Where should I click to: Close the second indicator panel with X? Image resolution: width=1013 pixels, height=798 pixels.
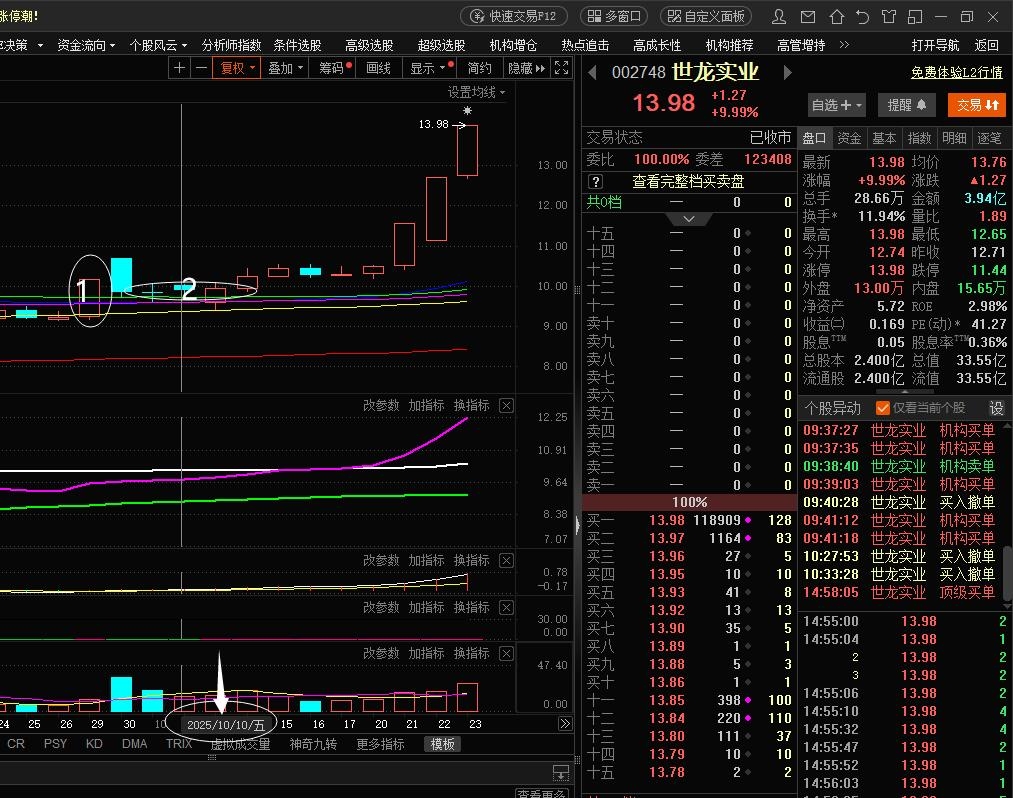point(506,560)
